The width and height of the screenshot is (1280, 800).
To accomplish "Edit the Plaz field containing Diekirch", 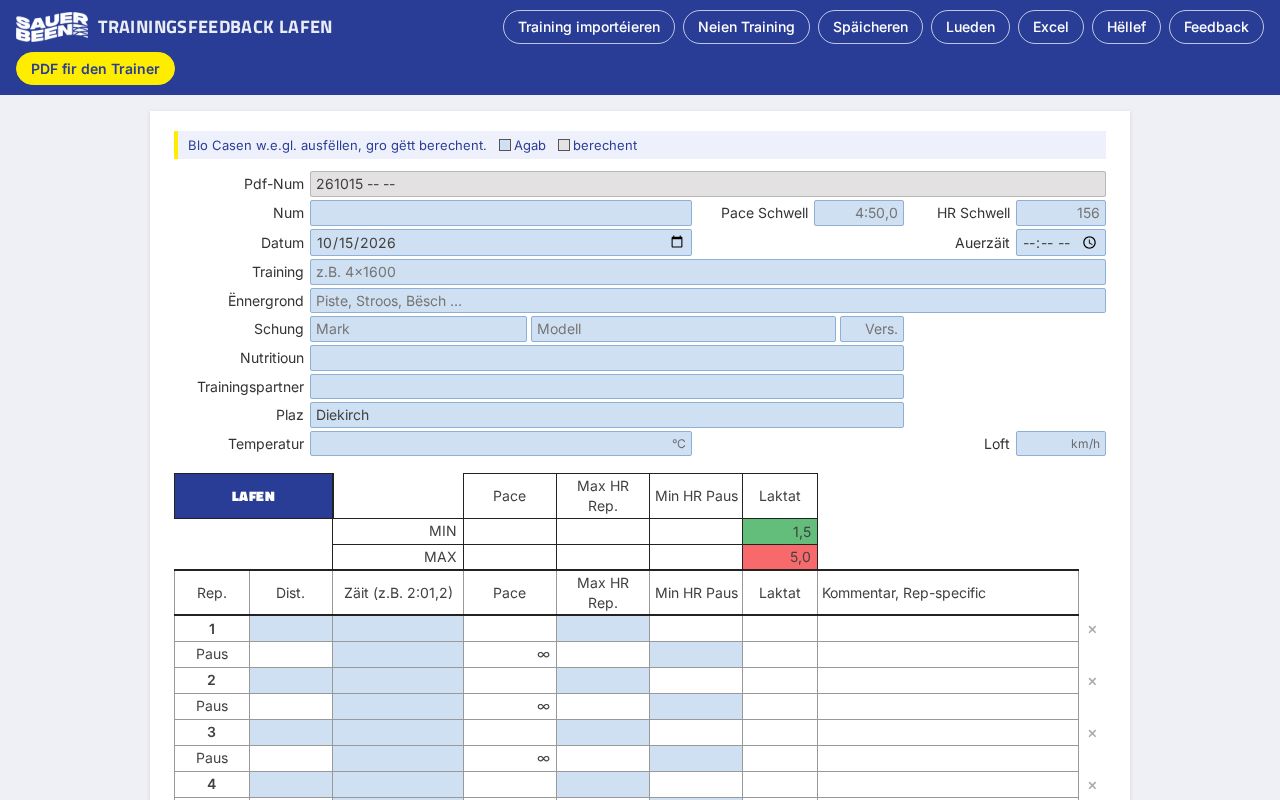I will (x=607, y=415).
